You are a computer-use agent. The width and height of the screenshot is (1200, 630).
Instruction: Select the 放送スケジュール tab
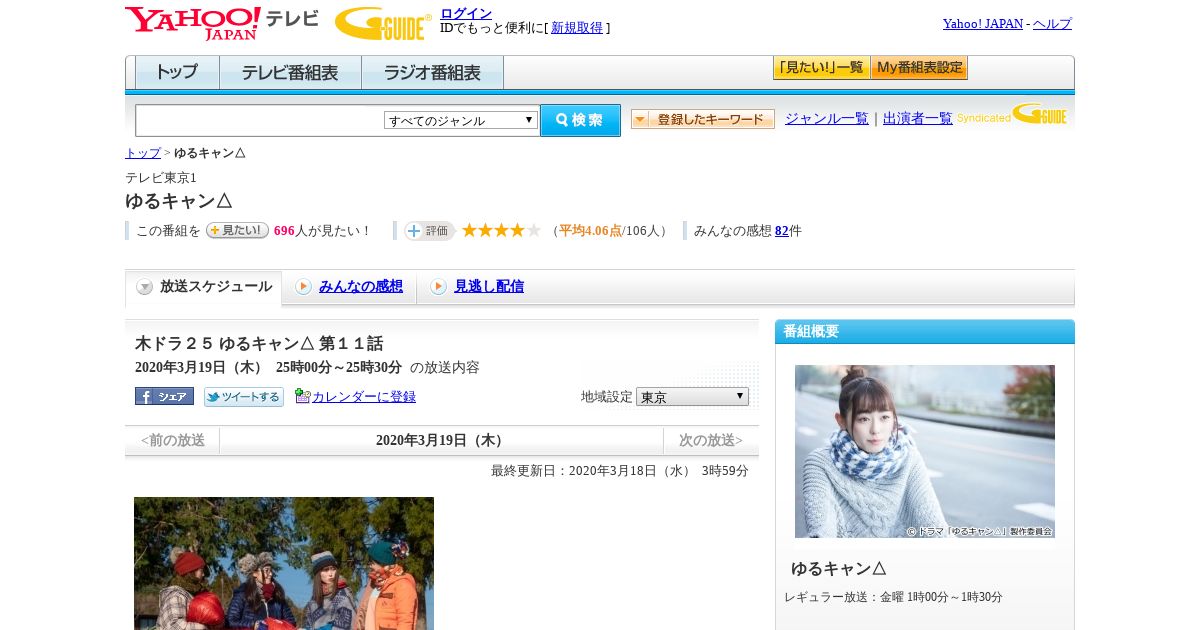pos(204,287)
